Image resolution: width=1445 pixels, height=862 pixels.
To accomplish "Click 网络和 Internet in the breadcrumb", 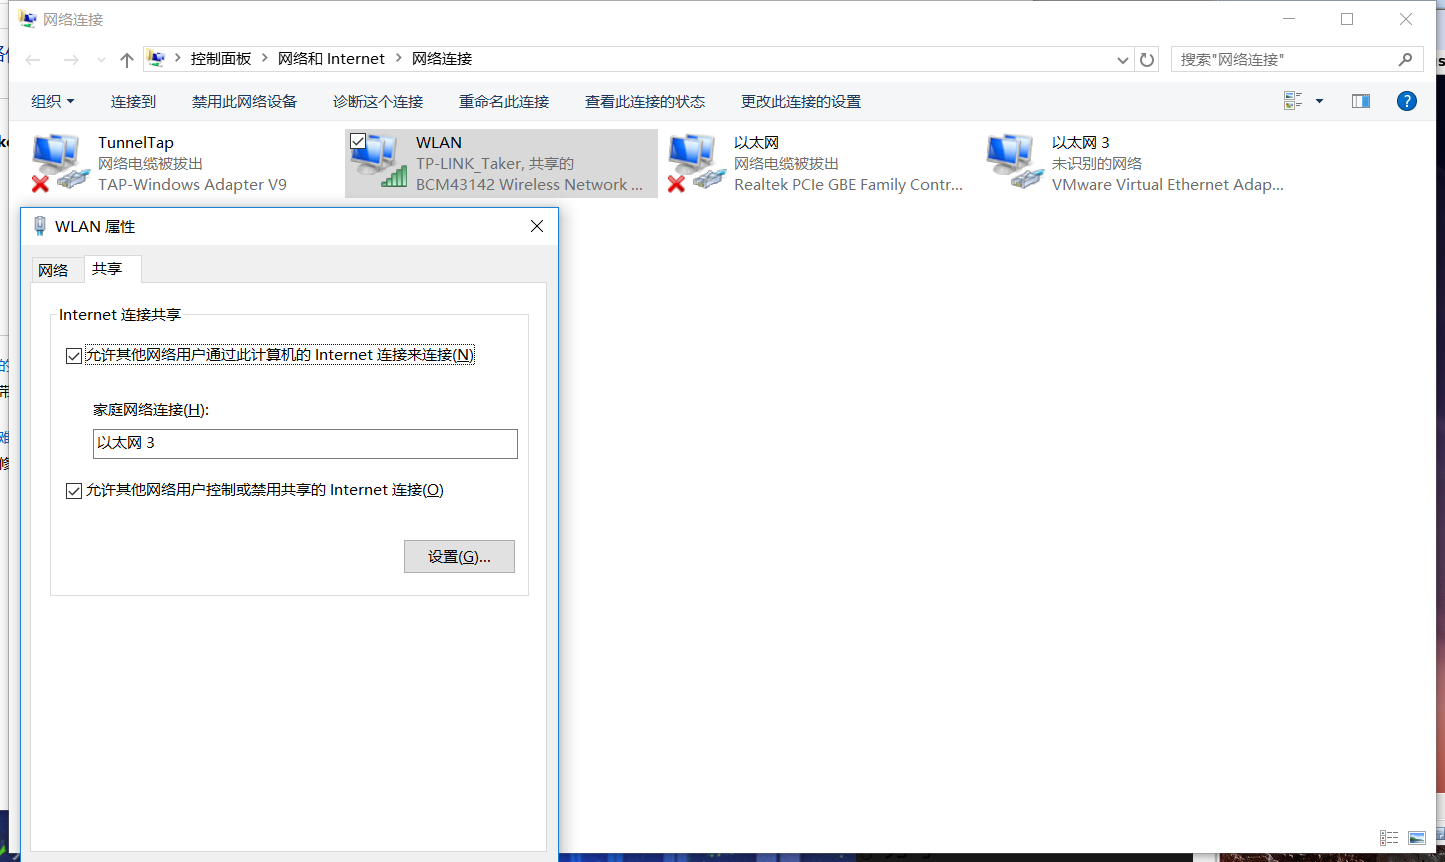I will [x=331, y=59].
